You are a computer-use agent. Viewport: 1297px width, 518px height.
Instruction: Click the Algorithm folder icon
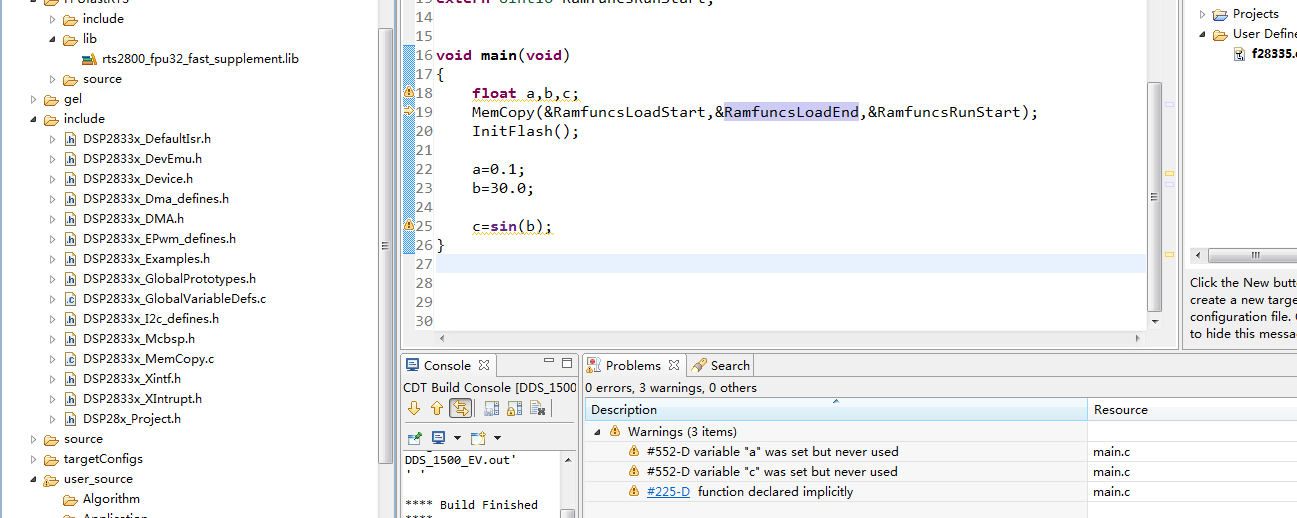pyautogui.click(x=70, y=499)
